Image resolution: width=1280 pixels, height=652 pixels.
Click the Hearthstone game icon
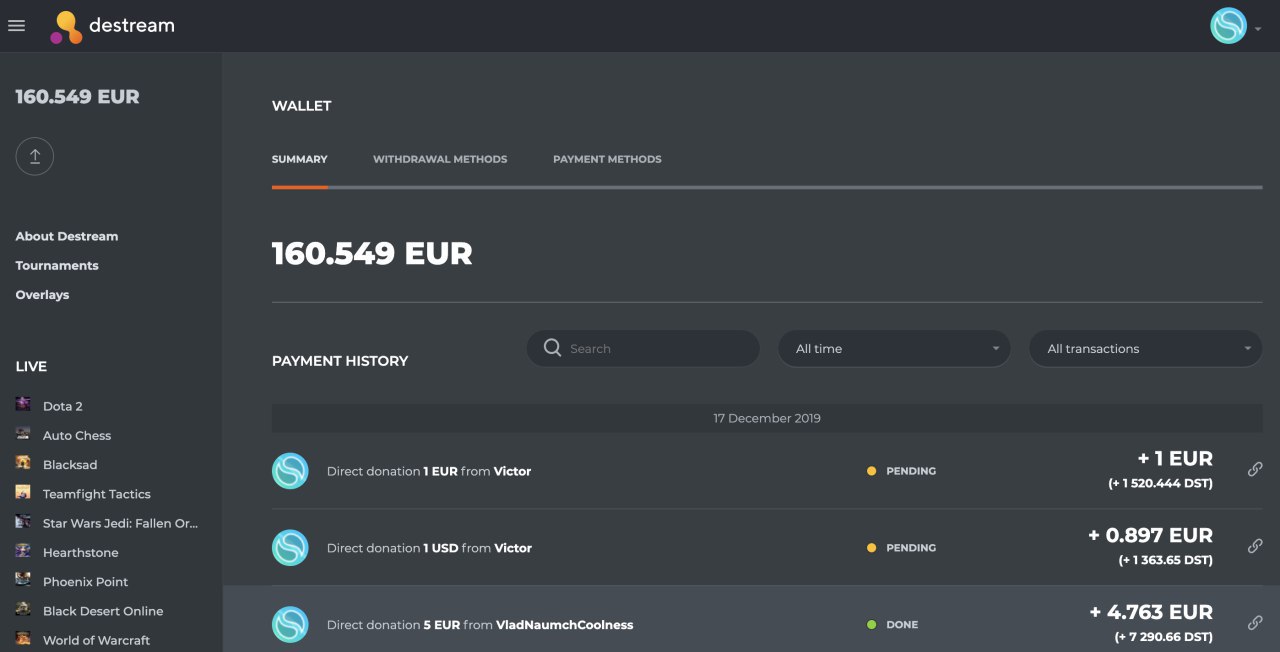(23, 551)
